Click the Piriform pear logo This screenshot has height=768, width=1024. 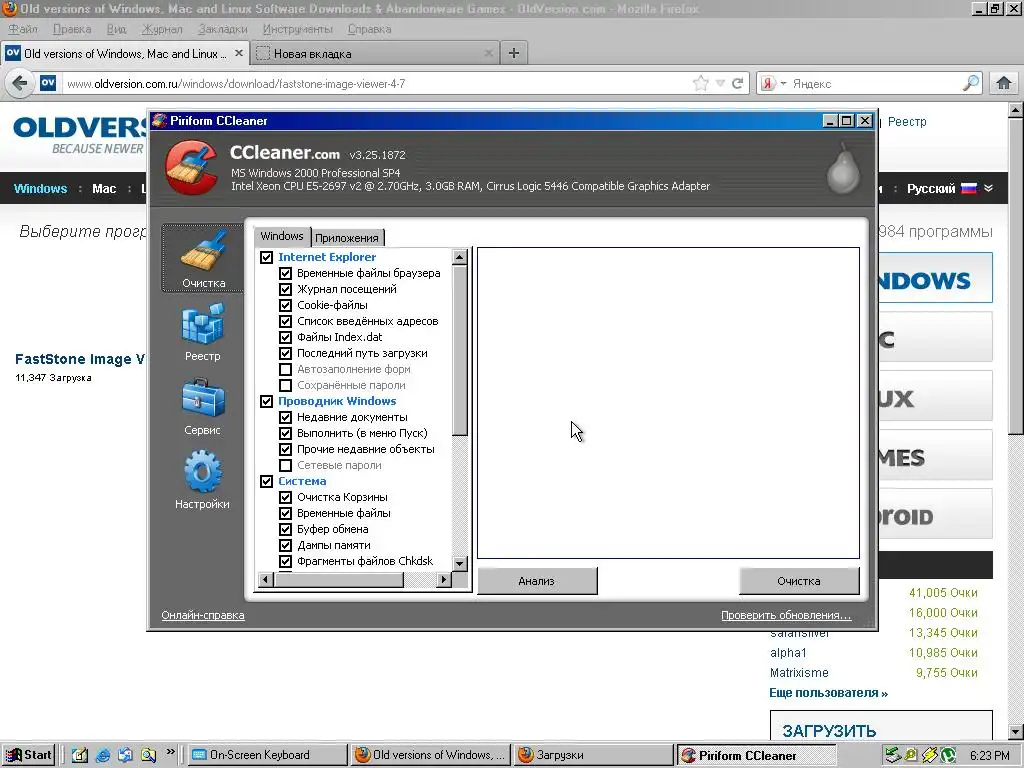[843, 168]
